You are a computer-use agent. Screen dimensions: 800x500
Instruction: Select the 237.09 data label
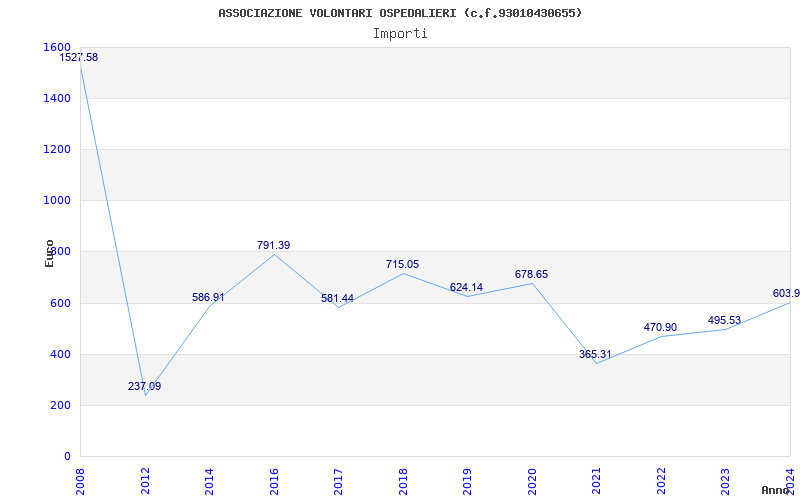(x=144, y=386)
